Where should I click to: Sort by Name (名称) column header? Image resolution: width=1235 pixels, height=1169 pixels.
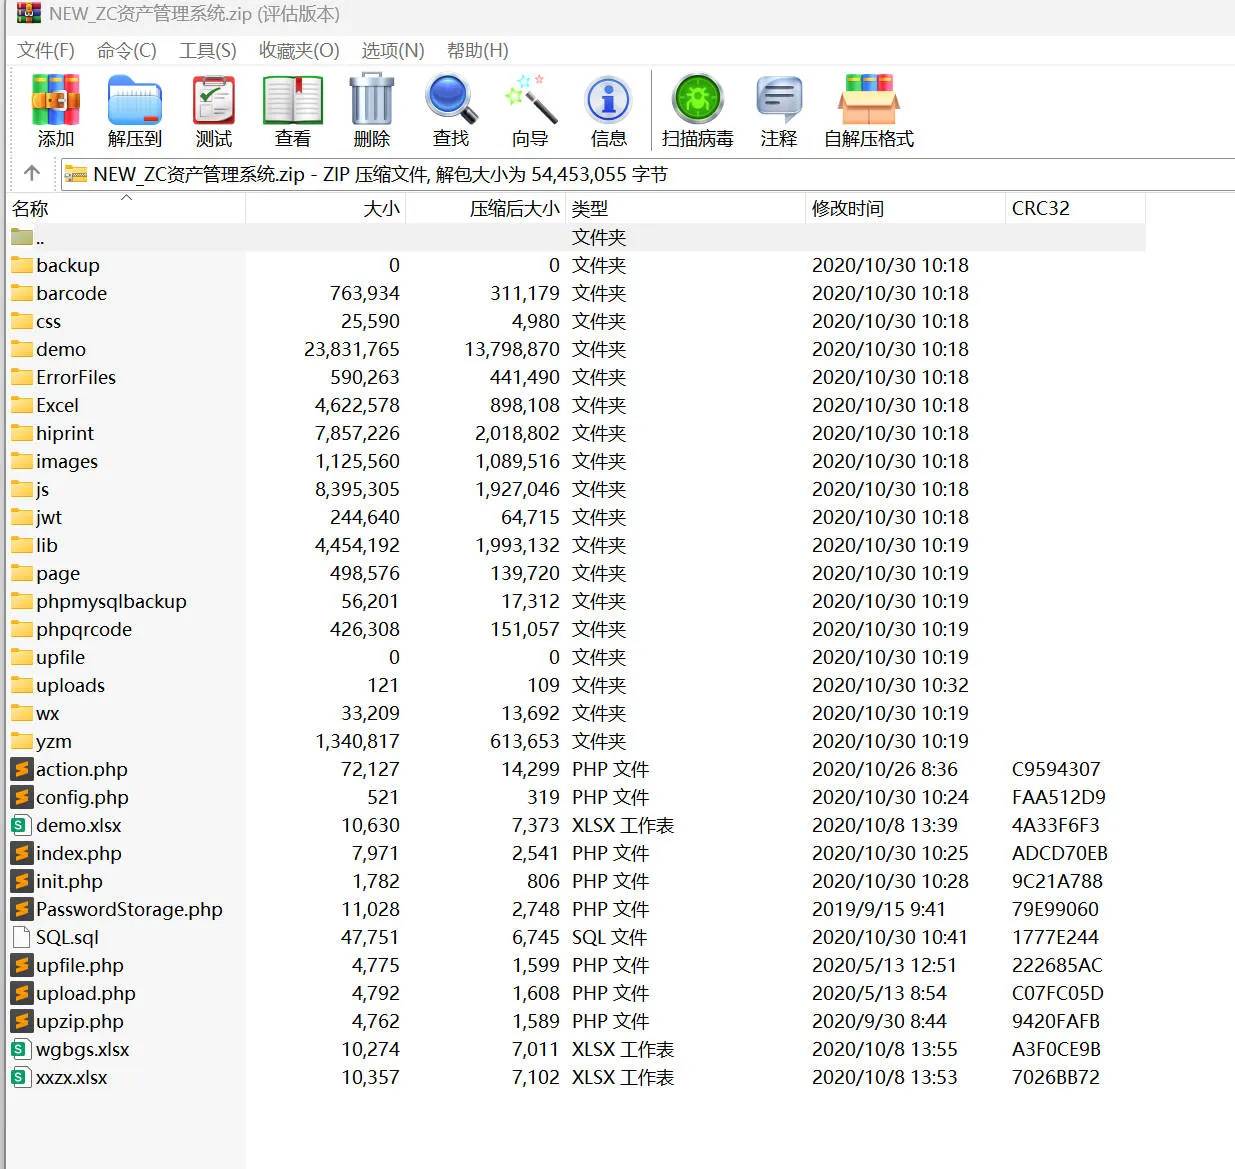click(x=126, y=208)
